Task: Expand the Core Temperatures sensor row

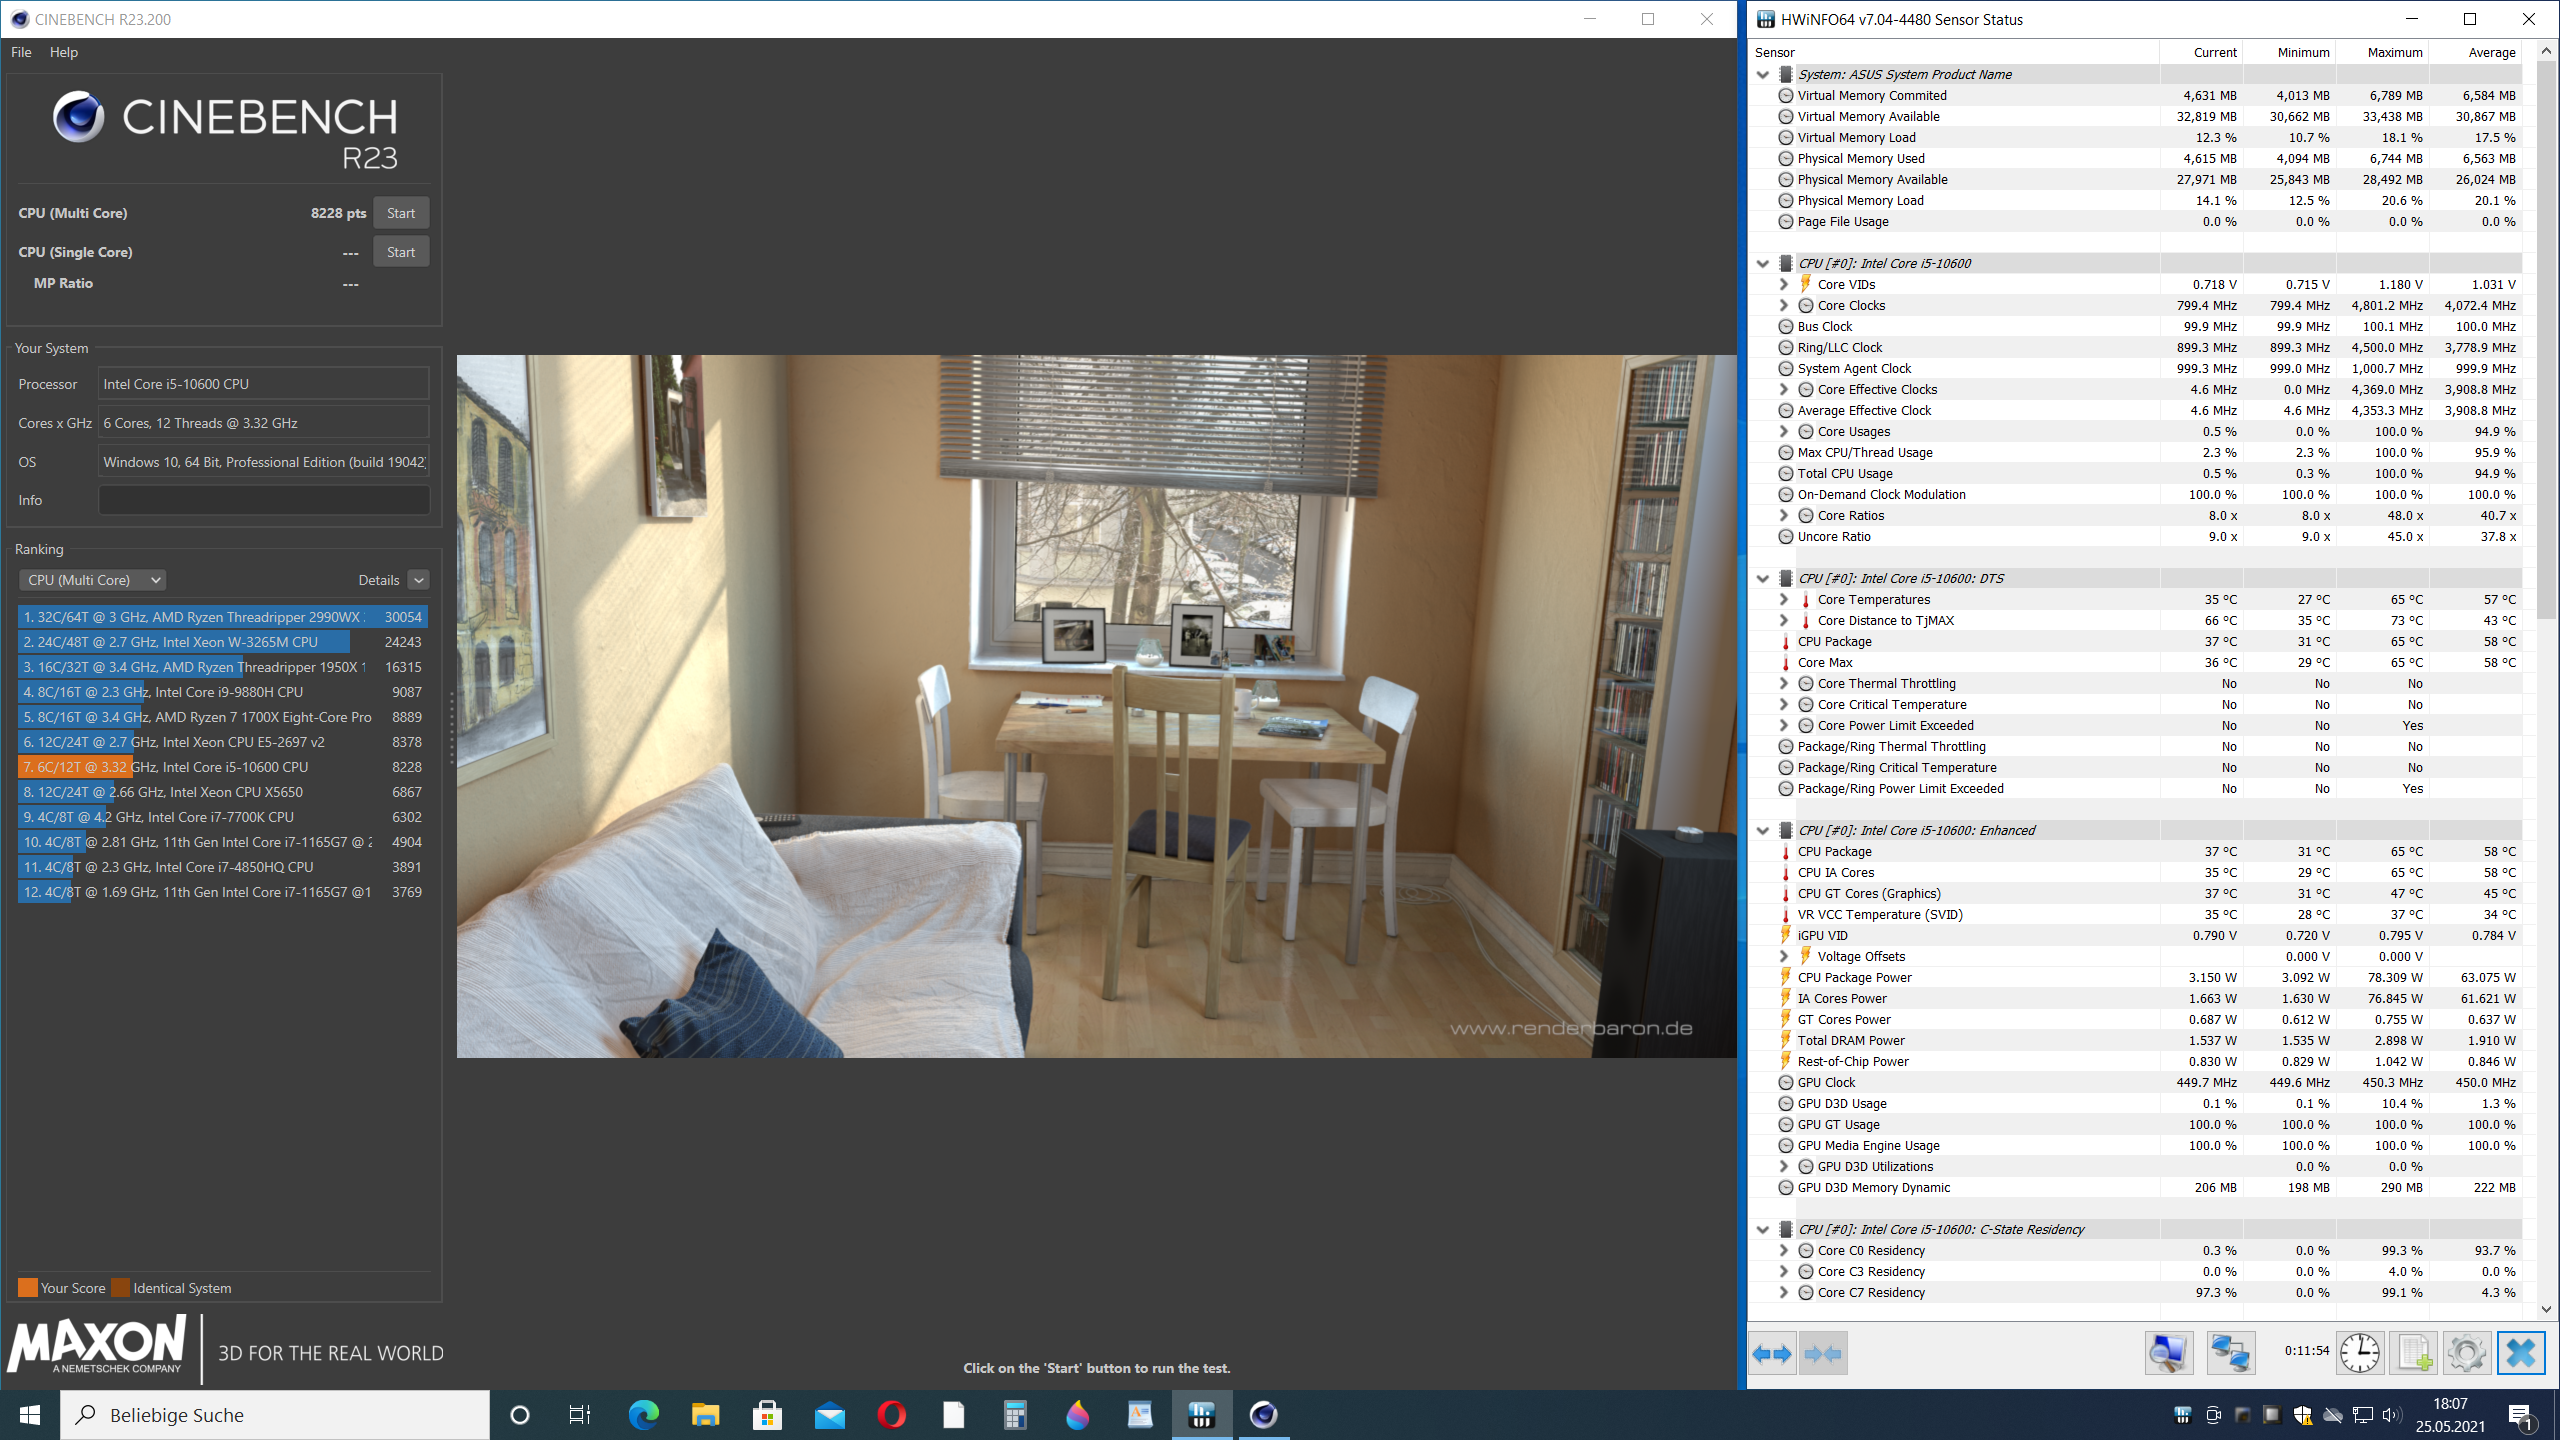Action: 1783,600
